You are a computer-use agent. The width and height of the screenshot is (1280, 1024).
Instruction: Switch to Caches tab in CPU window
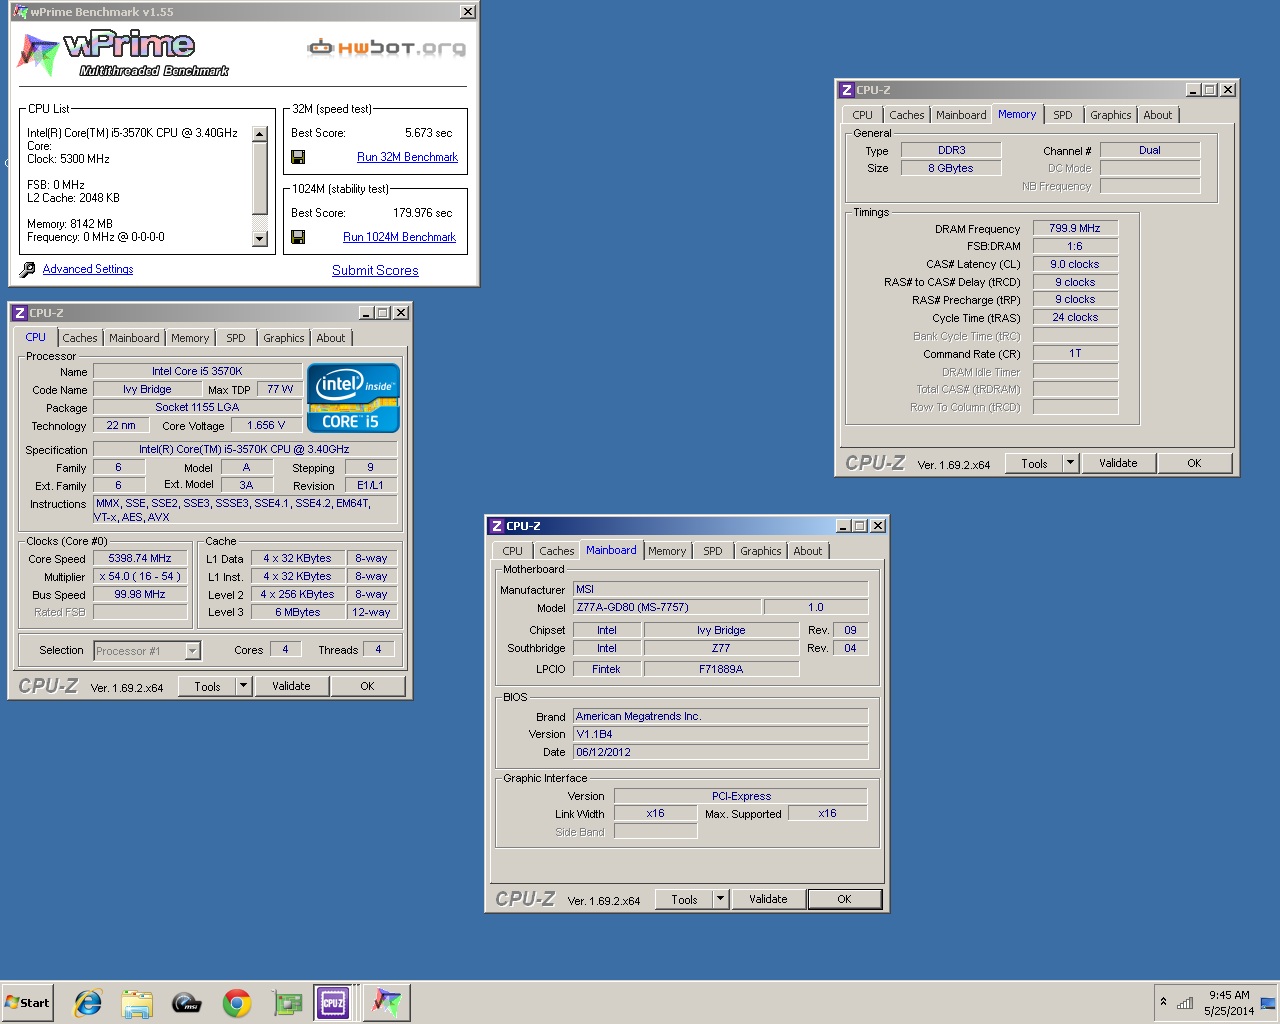pos(80,338)
